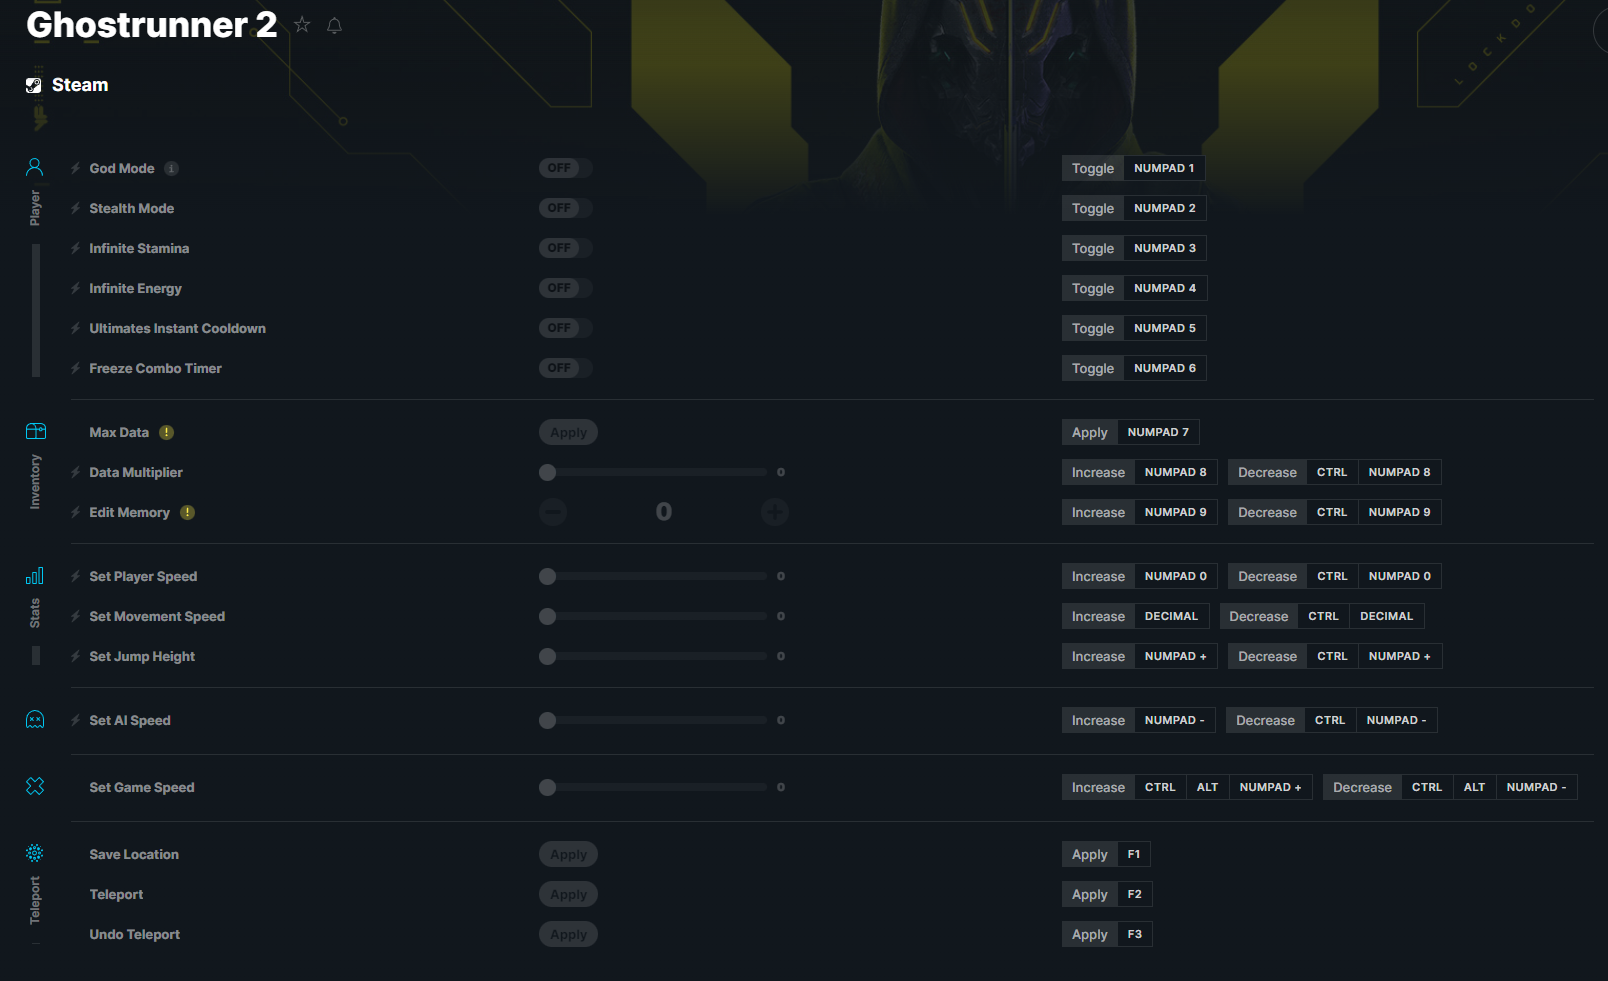Click the lightning icon beside Infinite Stamina
Viewport: 1608px width, 981px height.
point(76,248)
